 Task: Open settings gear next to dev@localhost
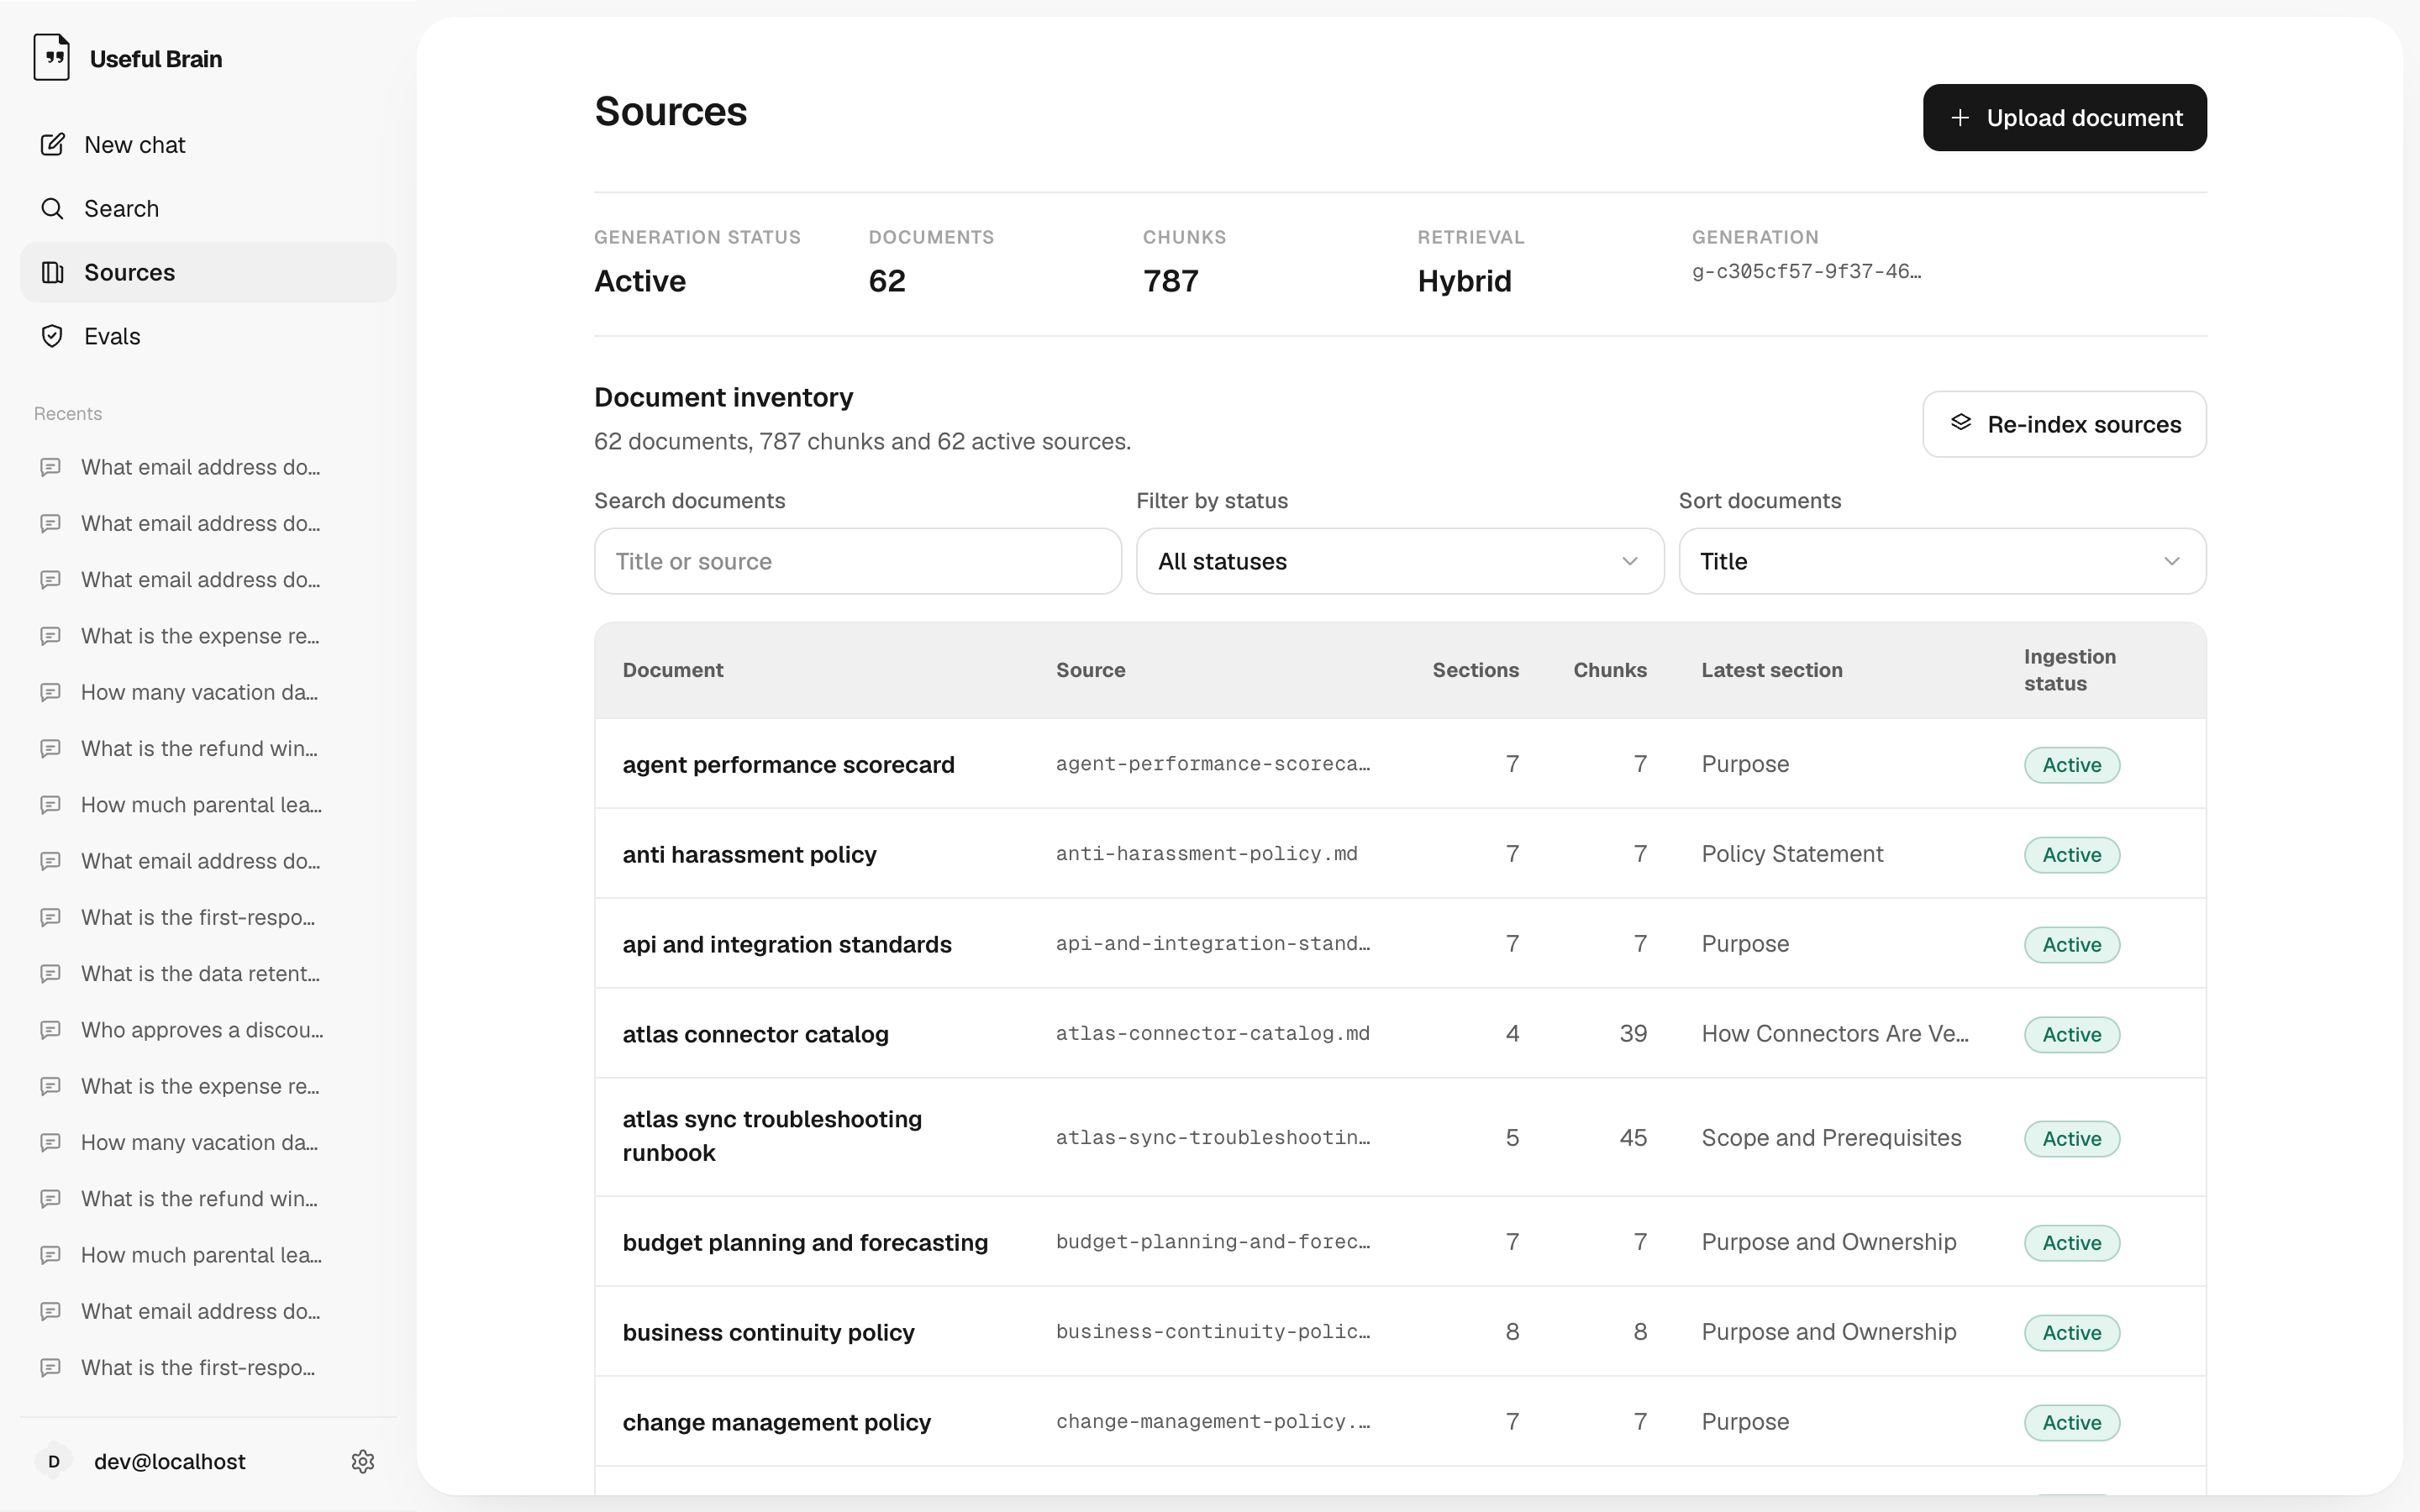(x=363, y=1462)
